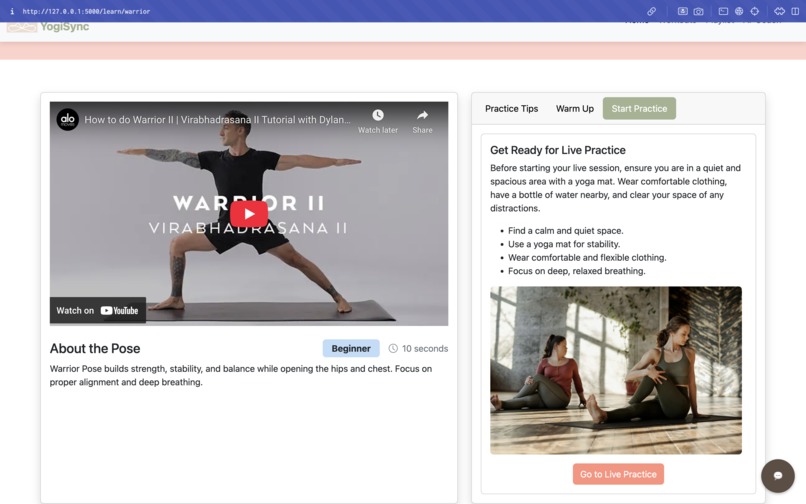Click 'Use a yoga mat for stability.' bullet
This screenshot has height=504, width=806.
(564, 244)
